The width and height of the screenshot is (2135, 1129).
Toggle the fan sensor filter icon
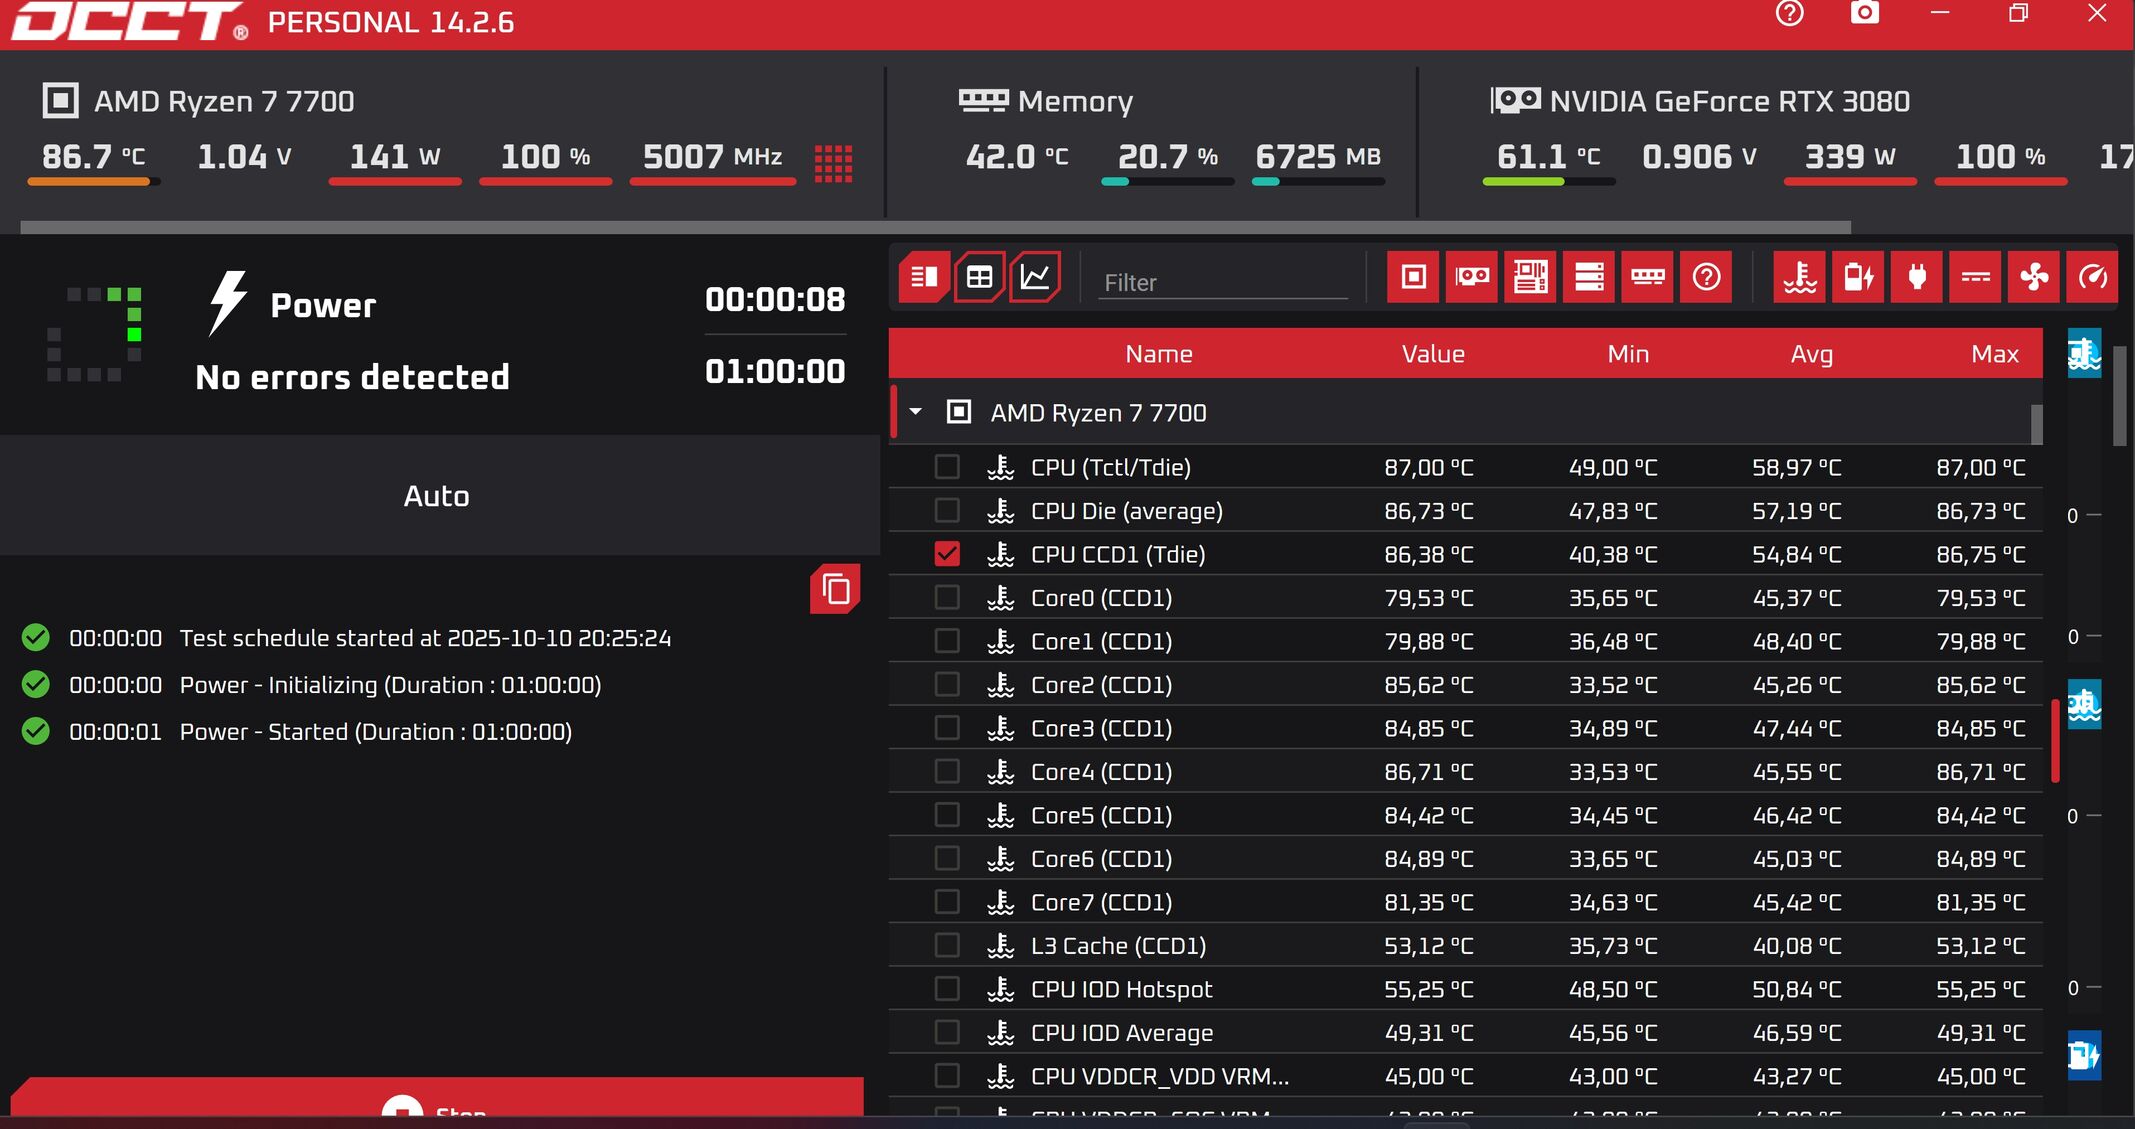click(x=2034, y=277)
